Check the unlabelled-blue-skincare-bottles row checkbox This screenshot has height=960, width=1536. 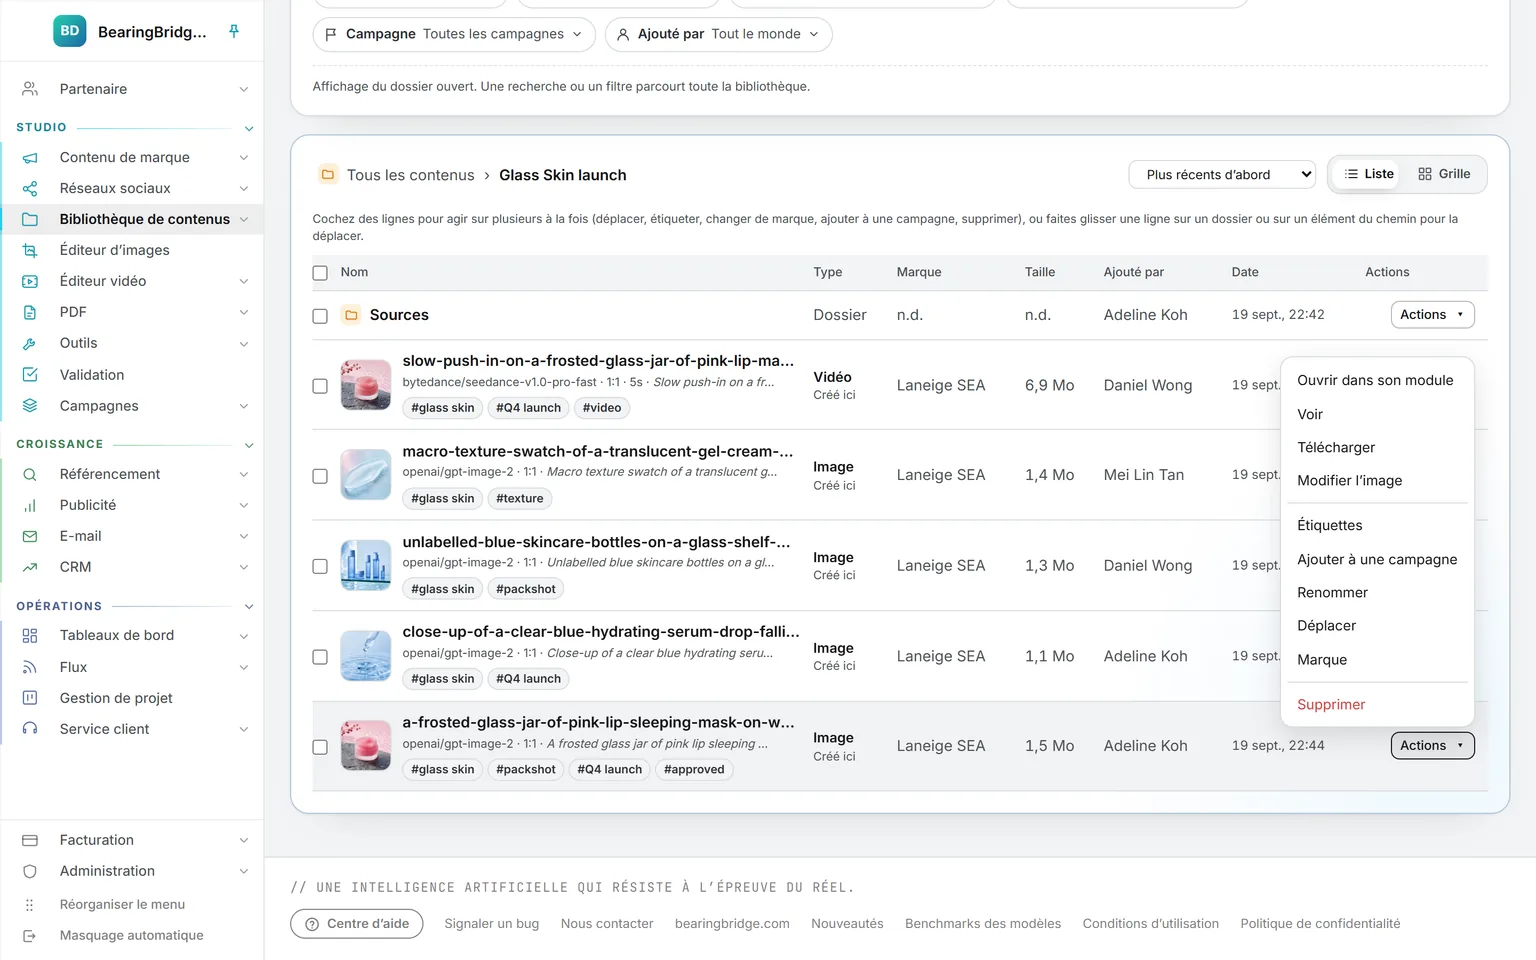click(x=320, y=566)
